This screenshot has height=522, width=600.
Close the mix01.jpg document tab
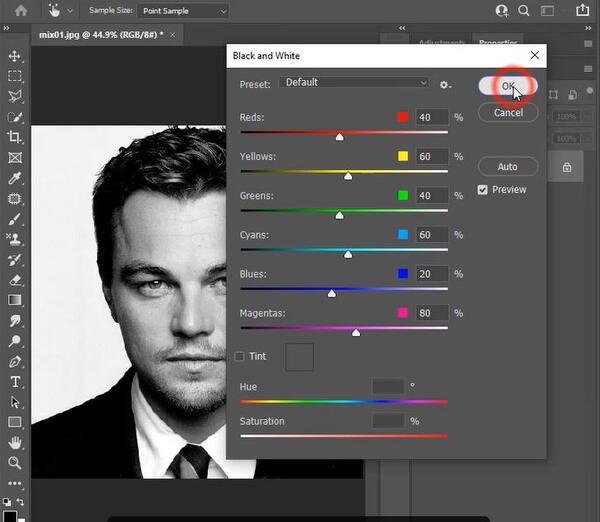tap(173, 35)
